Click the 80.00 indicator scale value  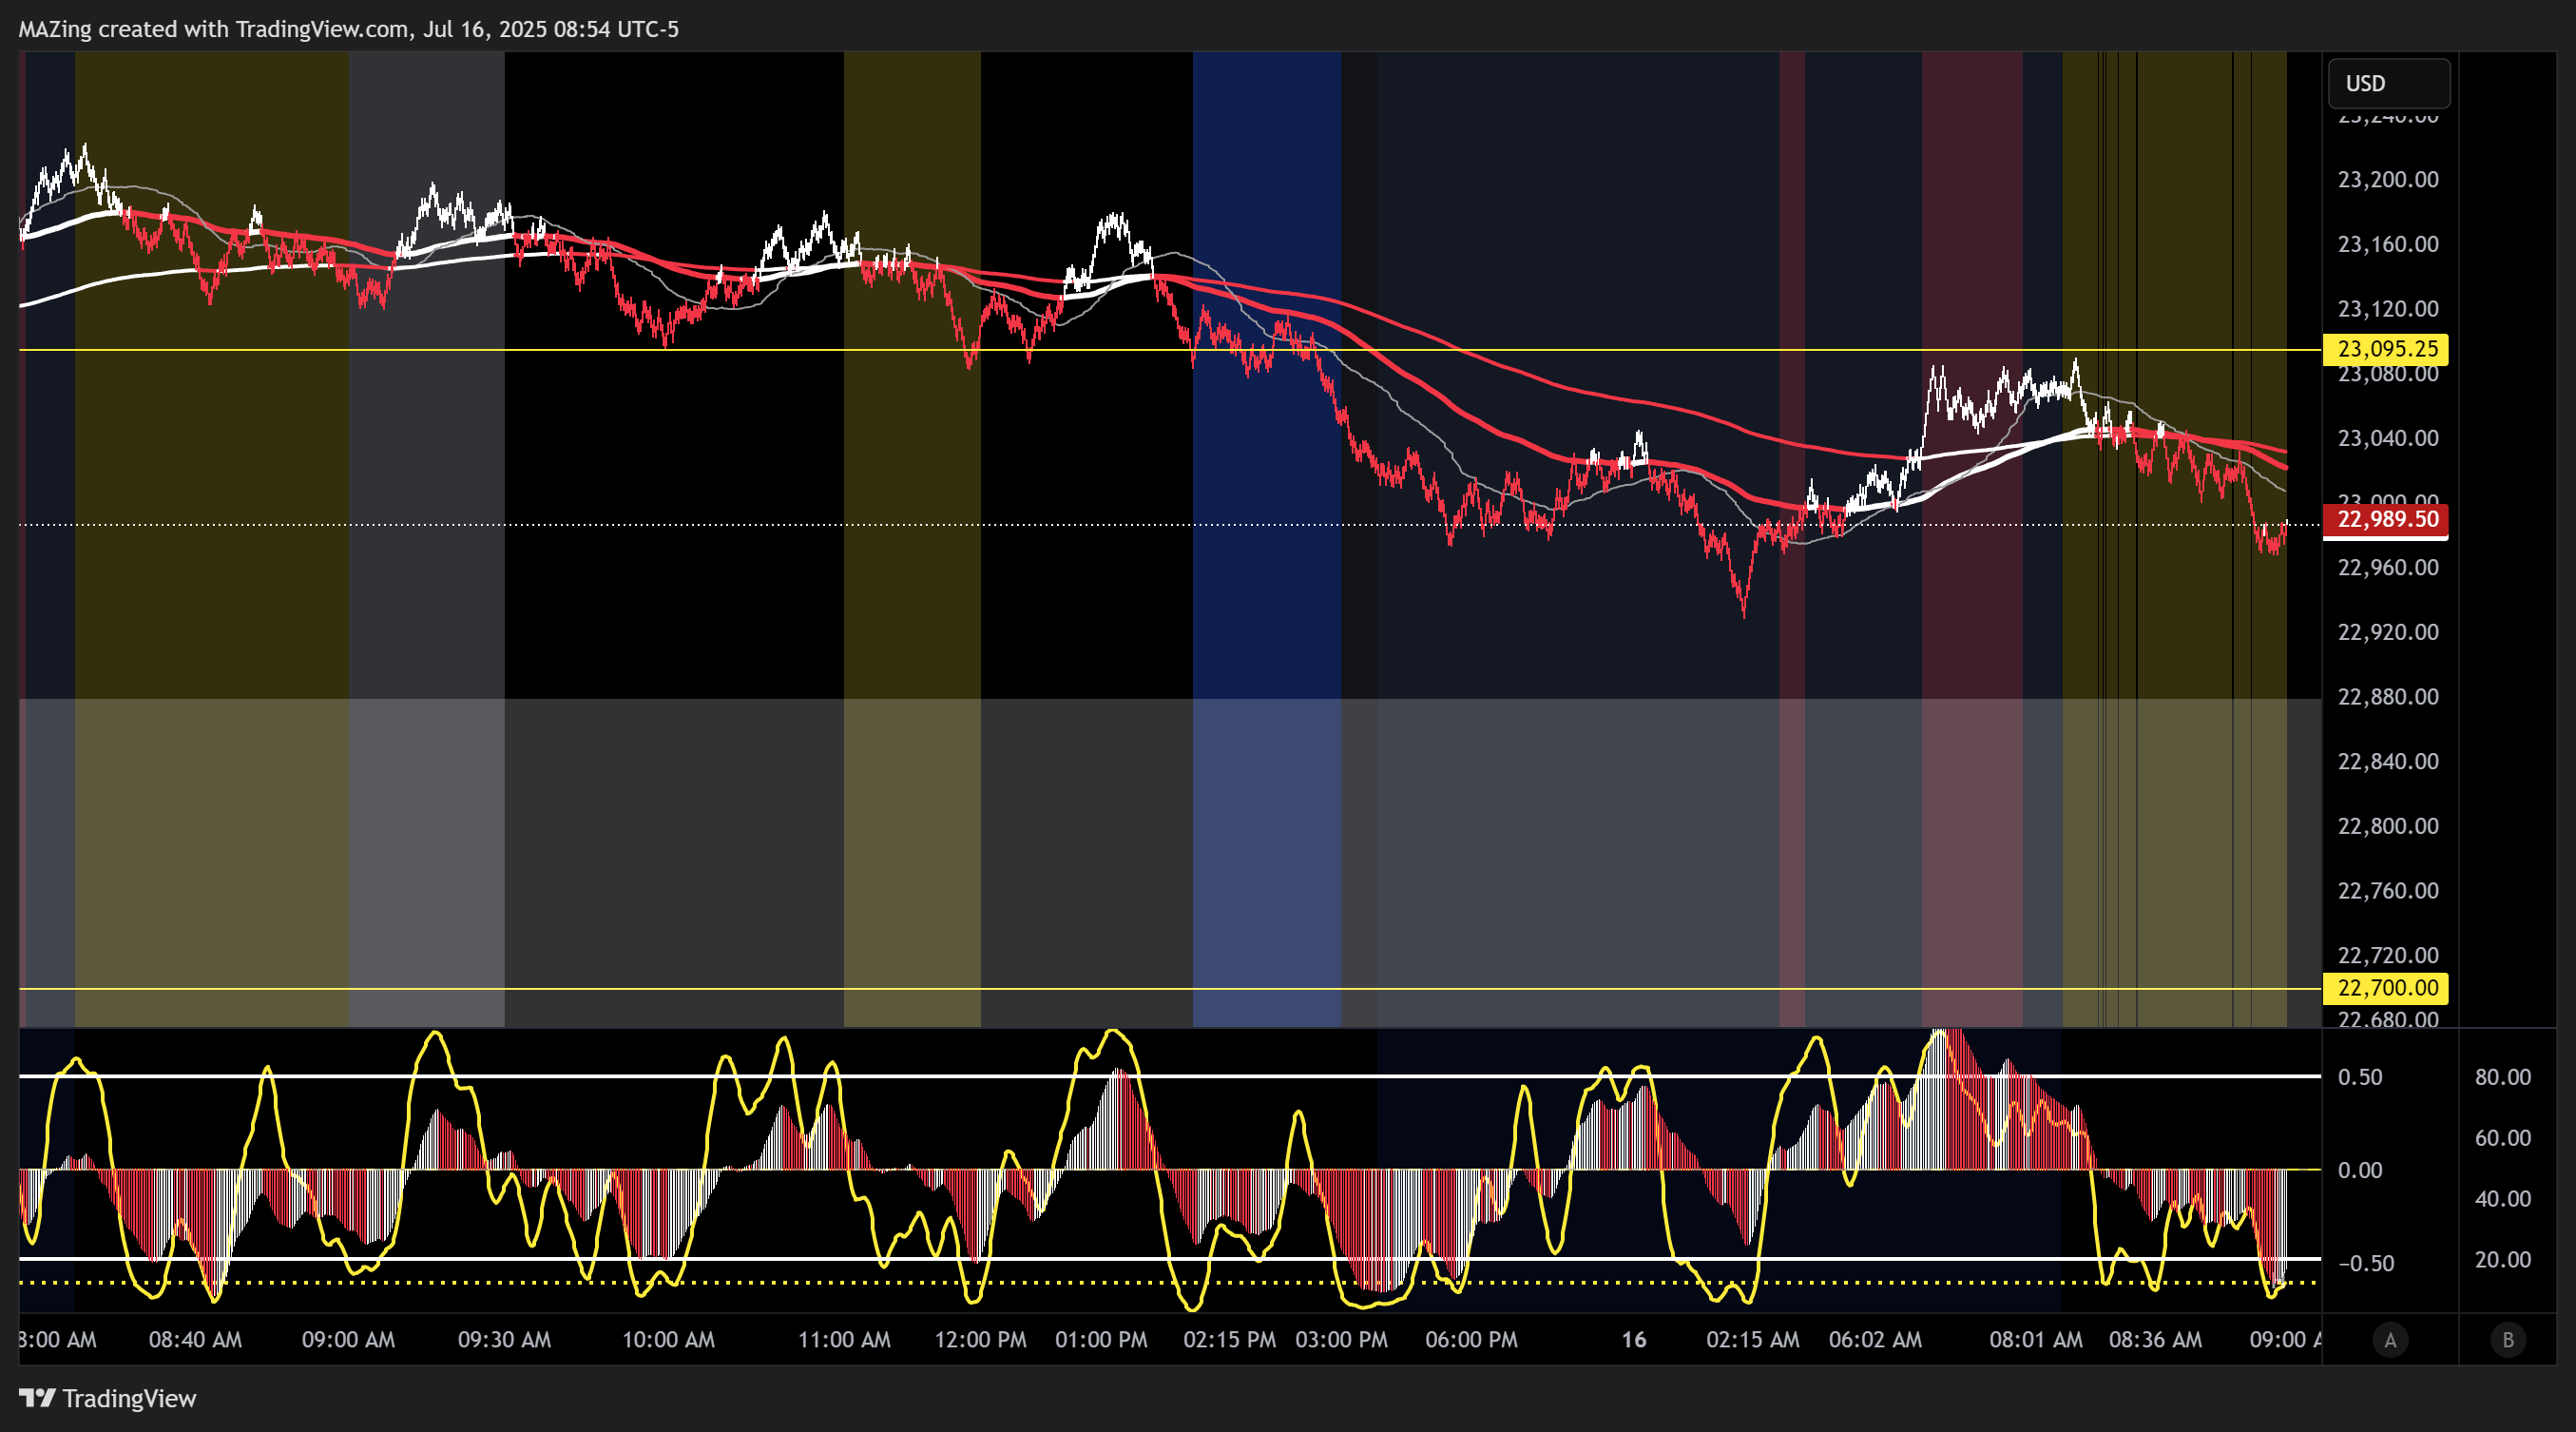(x=2502, y=1077)
